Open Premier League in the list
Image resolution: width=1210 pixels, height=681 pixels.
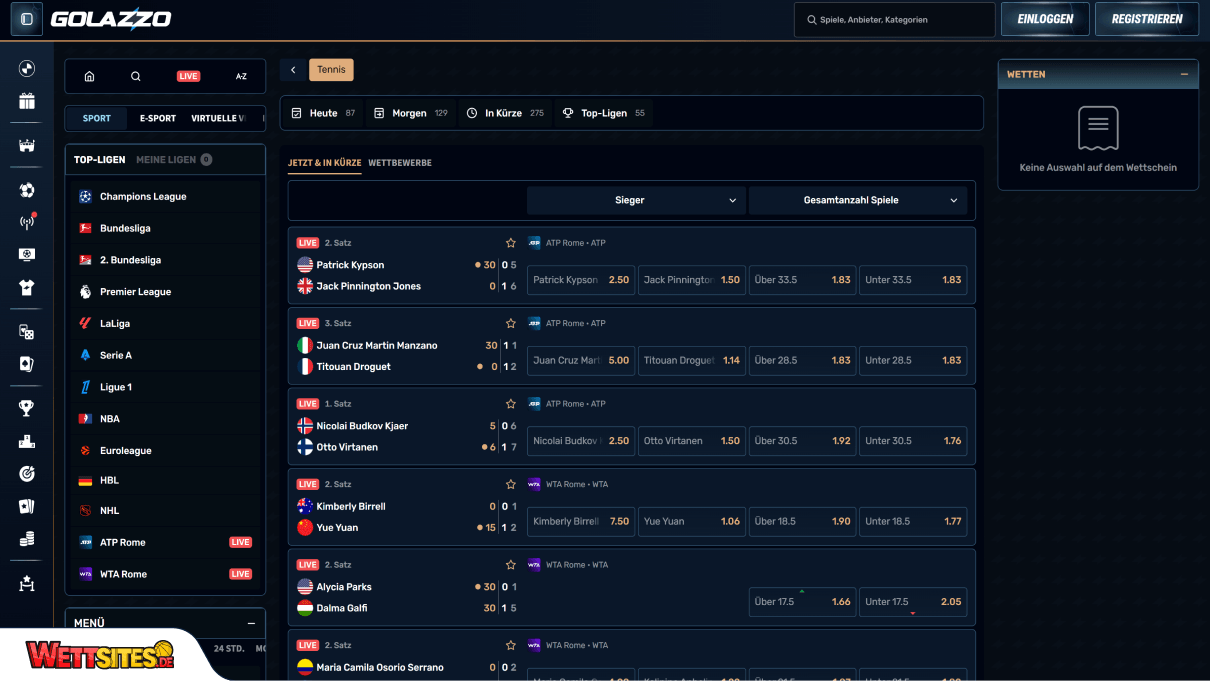pos(165,292)
